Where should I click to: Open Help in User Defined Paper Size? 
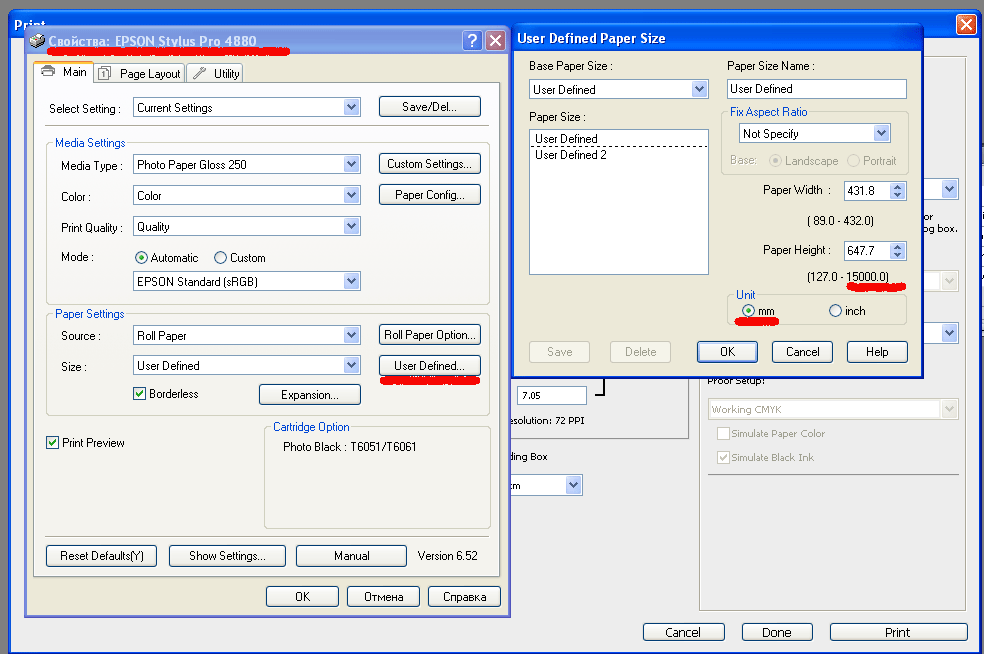click(877, 351)
